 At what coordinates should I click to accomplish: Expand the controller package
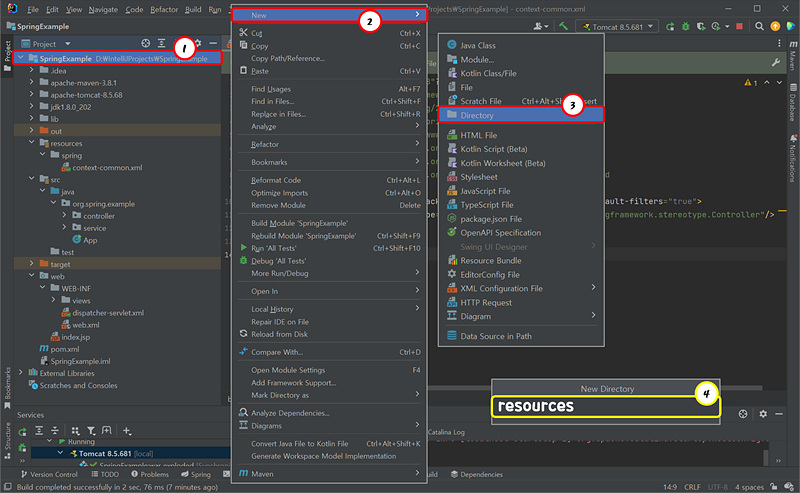coord(64,216)
